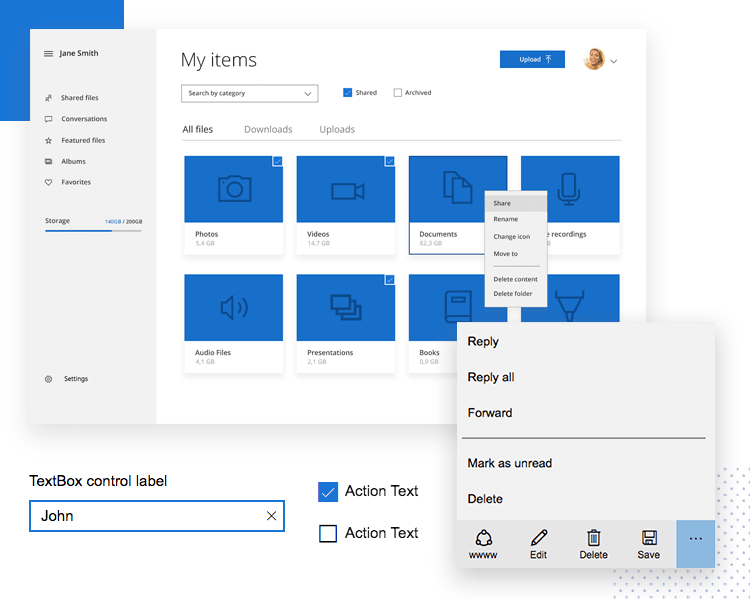Open the Audio Files speaker tile

point(234,307)
